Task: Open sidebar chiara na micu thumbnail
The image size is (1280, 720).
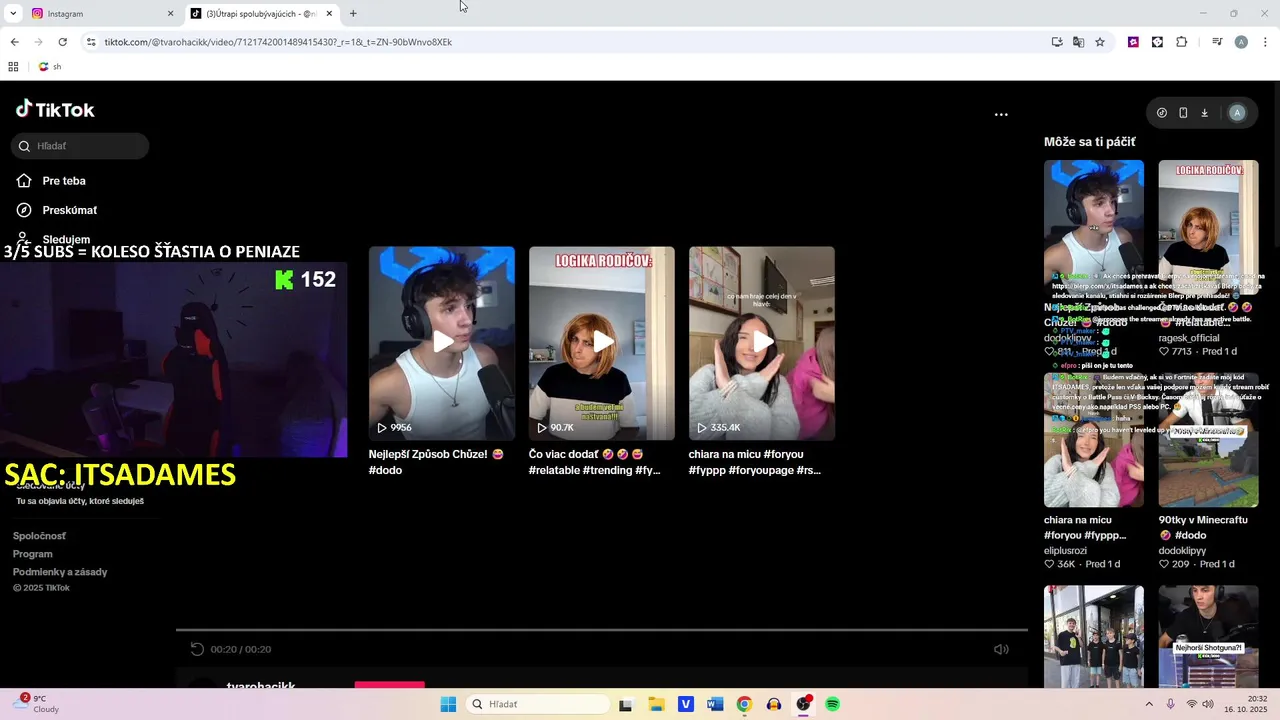Action: (x=1094, y=440)
